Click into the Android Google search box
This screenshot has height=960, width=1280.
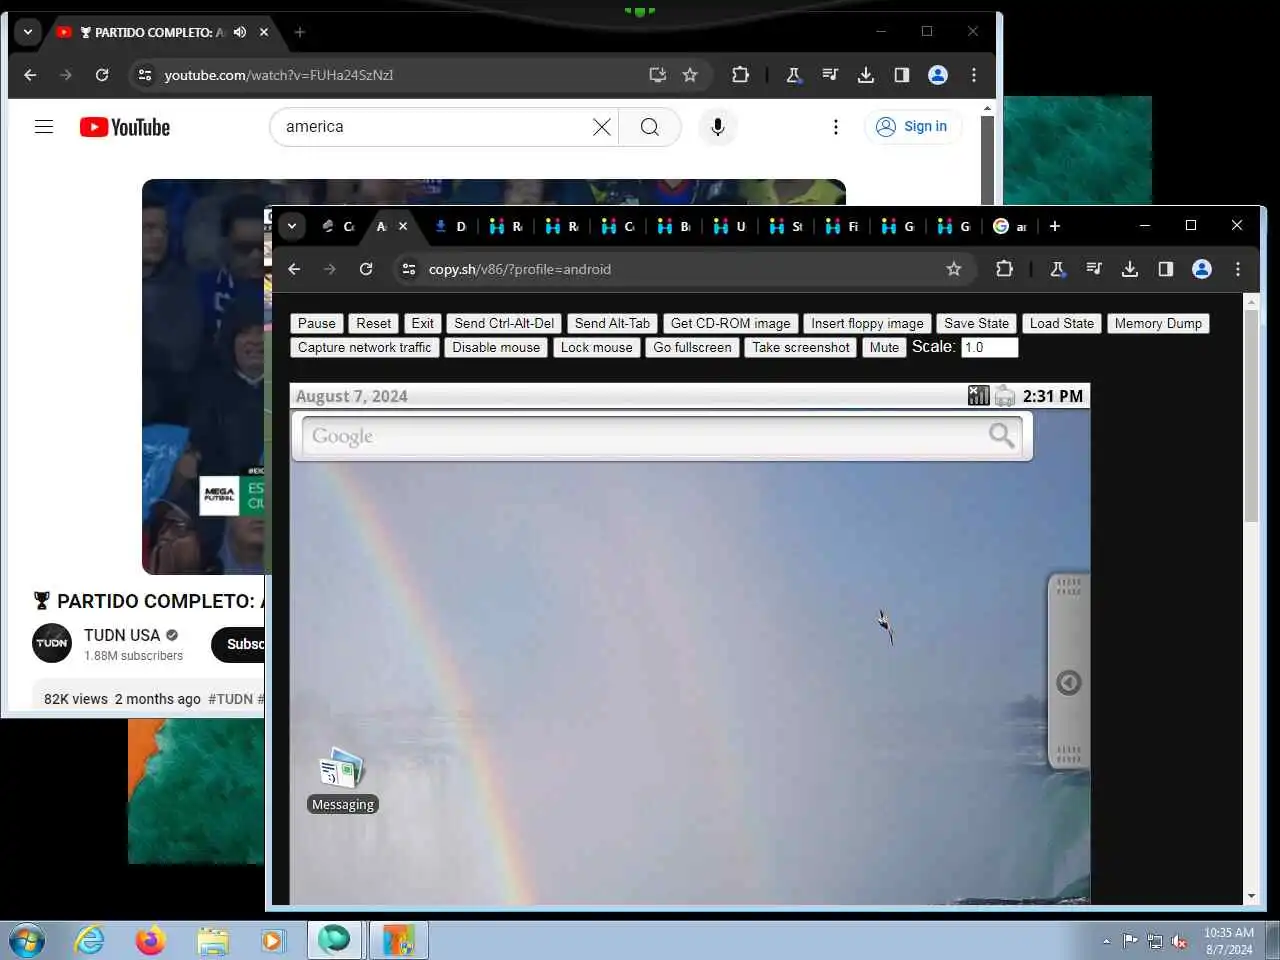click(661, 436)
